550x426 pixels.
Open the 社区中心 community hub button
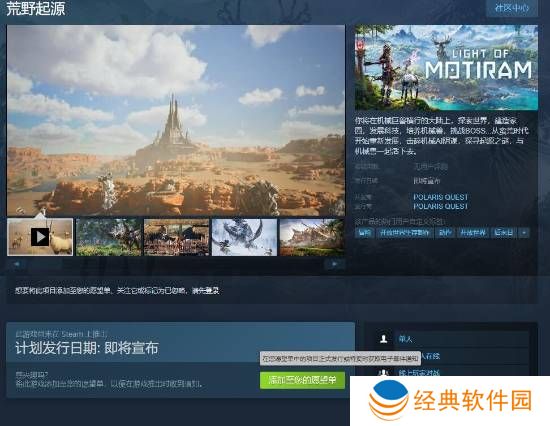pos(512,8)
